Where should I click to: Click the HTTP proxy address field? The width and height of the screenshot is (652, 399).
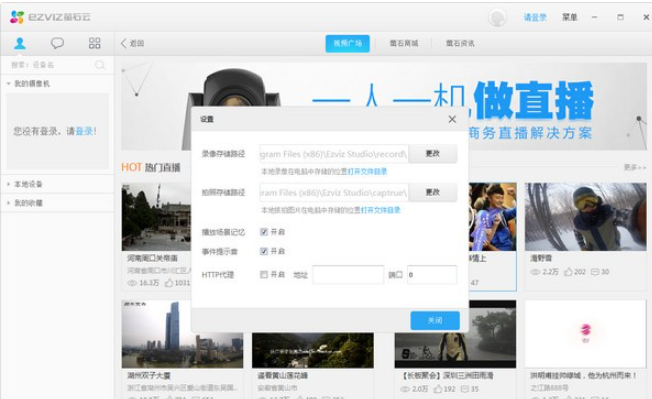(x=348, y=275)
